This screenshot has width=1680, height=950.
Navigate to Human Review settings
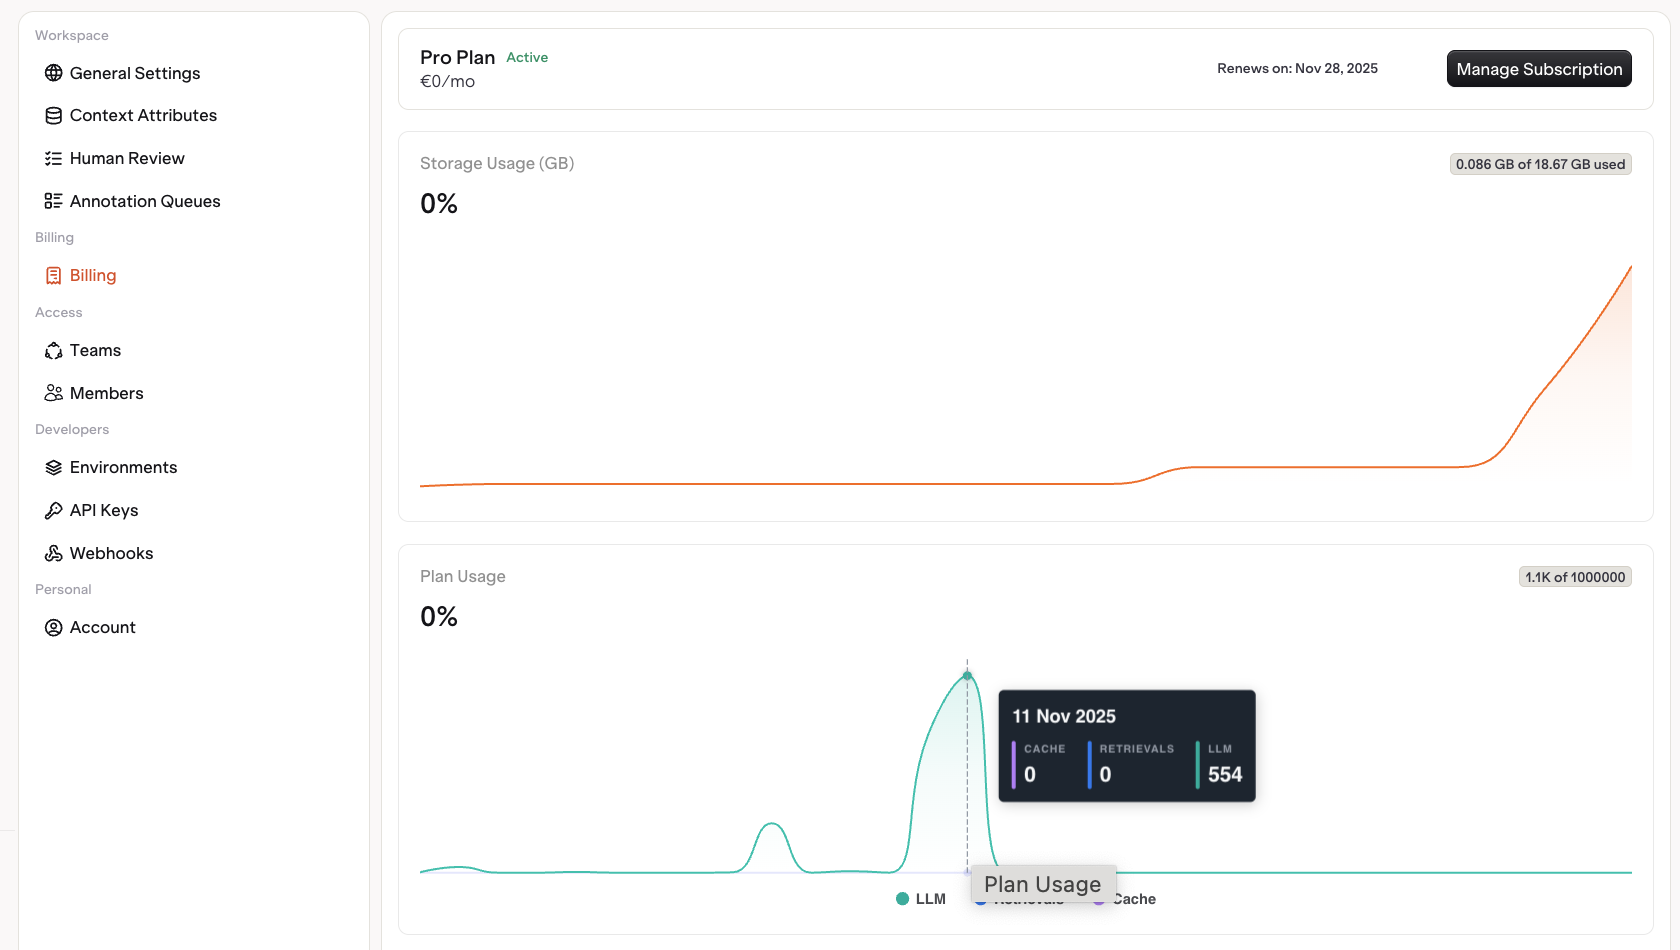[126, 158]
